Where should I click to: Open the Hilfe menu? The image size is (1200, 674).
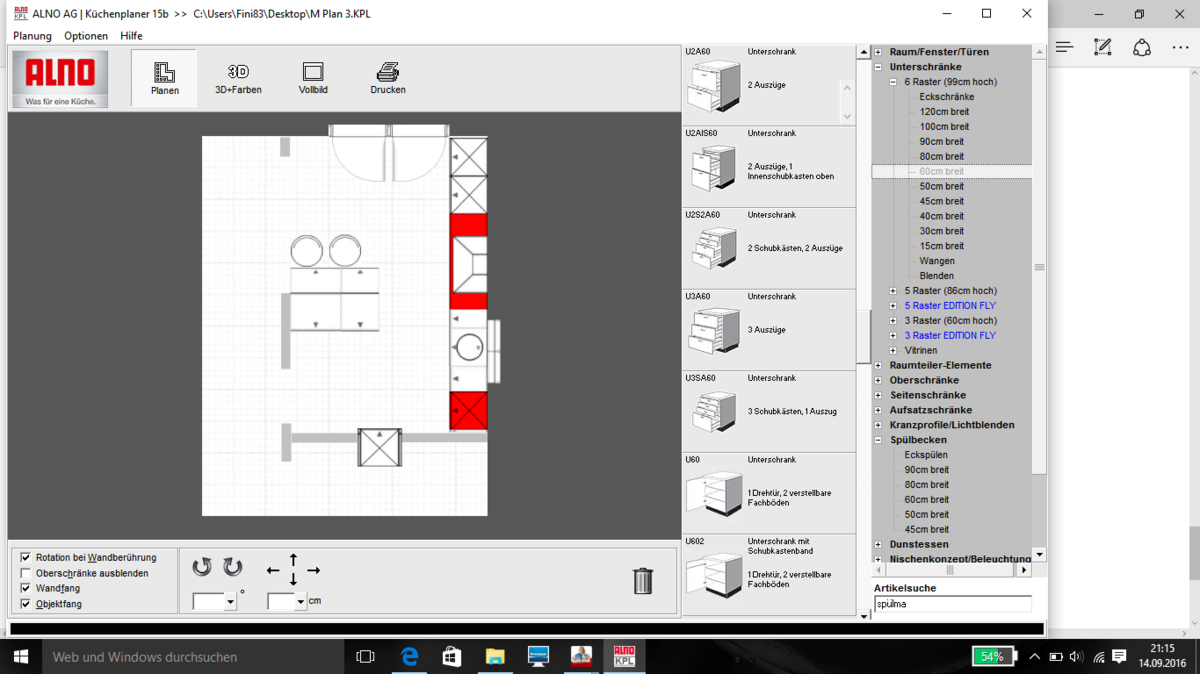coord(131,36)
